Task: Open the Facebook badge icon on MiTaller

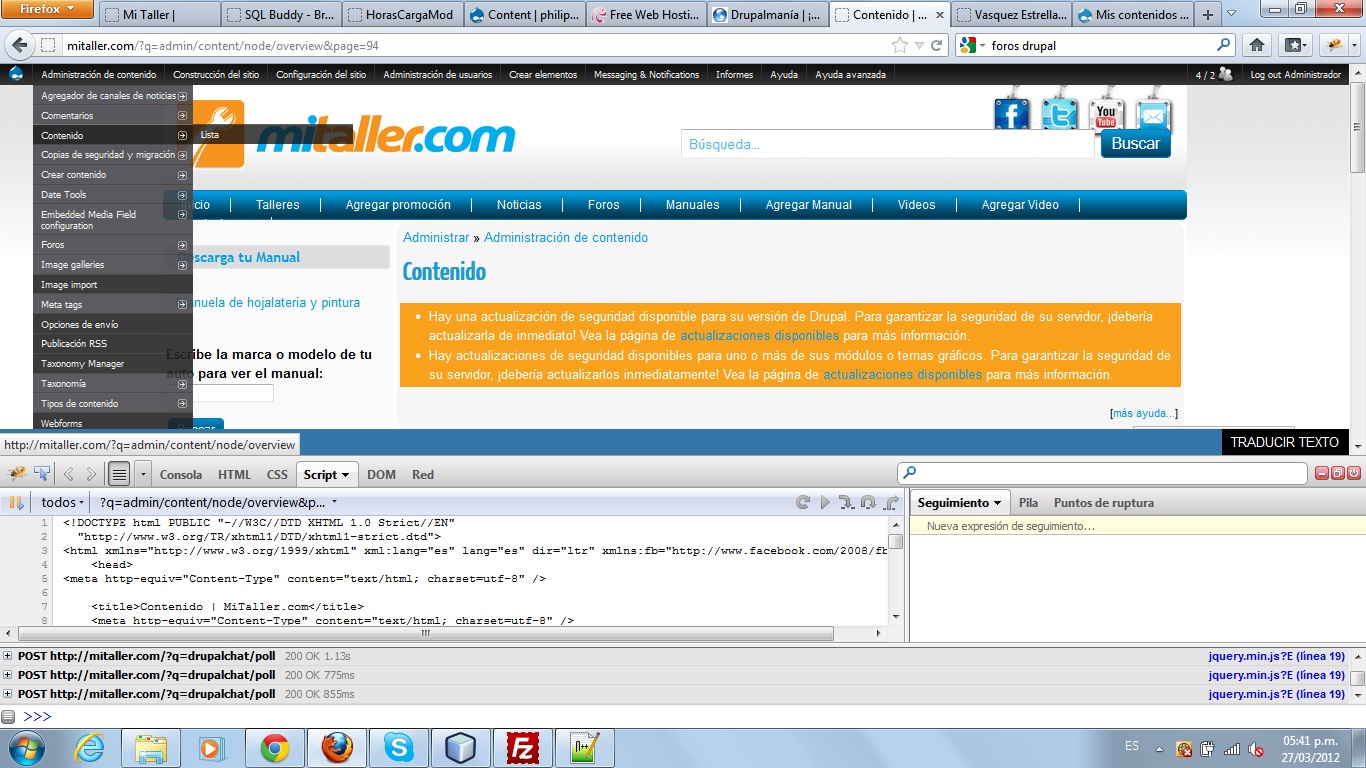Action: coord(1012,112)
